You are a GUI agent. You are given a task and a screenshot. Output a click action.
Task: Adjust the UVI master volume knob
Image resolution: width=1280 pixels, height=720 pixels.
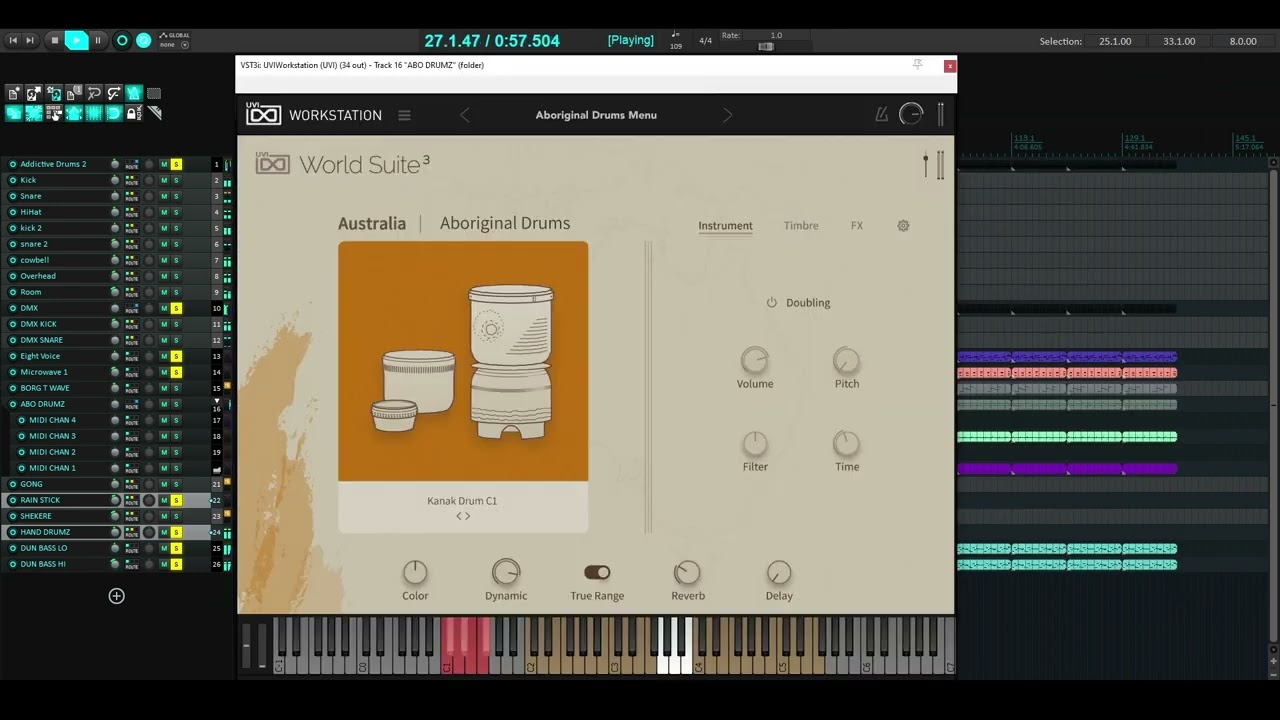pyautogui.click(x=911, y=114)
